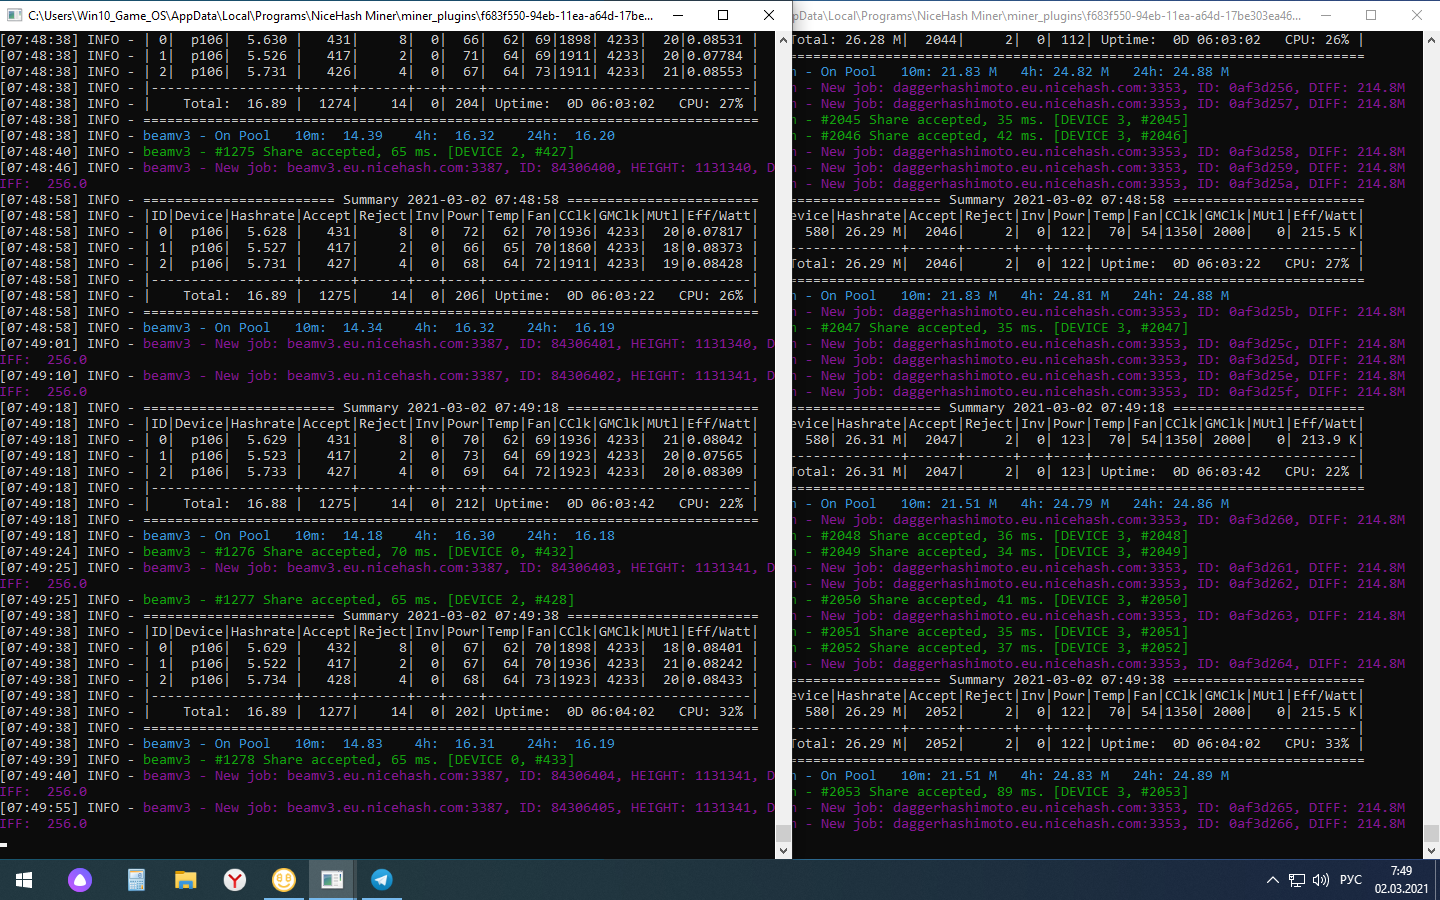1440x900 pixels.
Task: Click the left console scrollbar down arrow
Action: pos(783,851)
